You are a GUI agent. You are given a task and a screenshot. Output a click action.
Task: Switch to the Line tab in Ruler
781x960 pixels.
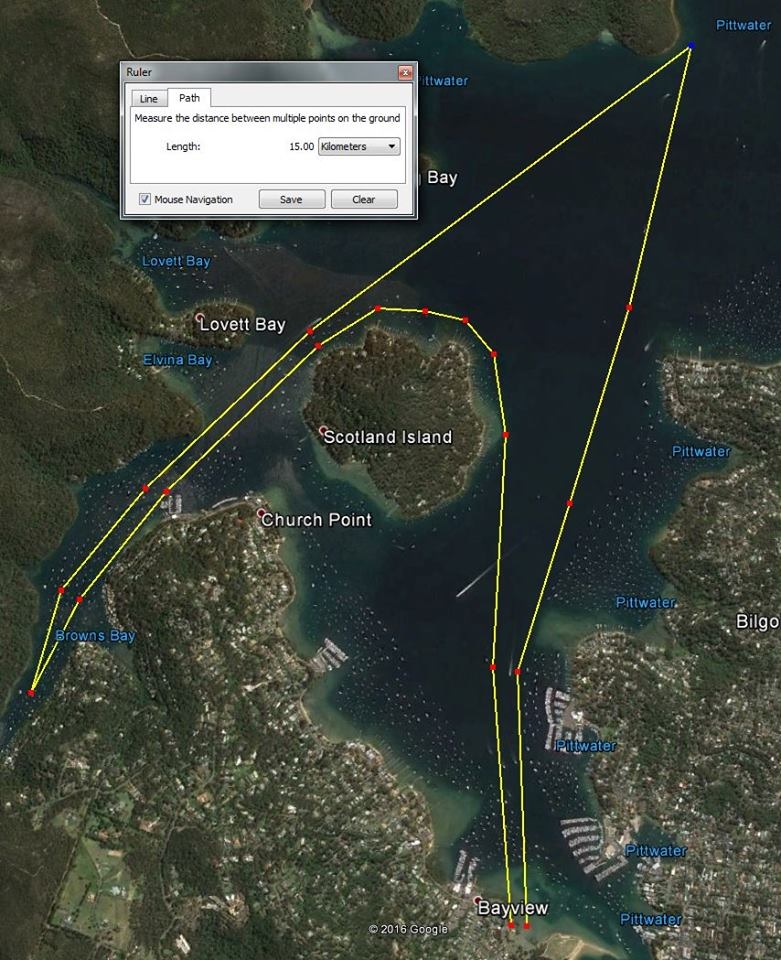pos(149,99)
